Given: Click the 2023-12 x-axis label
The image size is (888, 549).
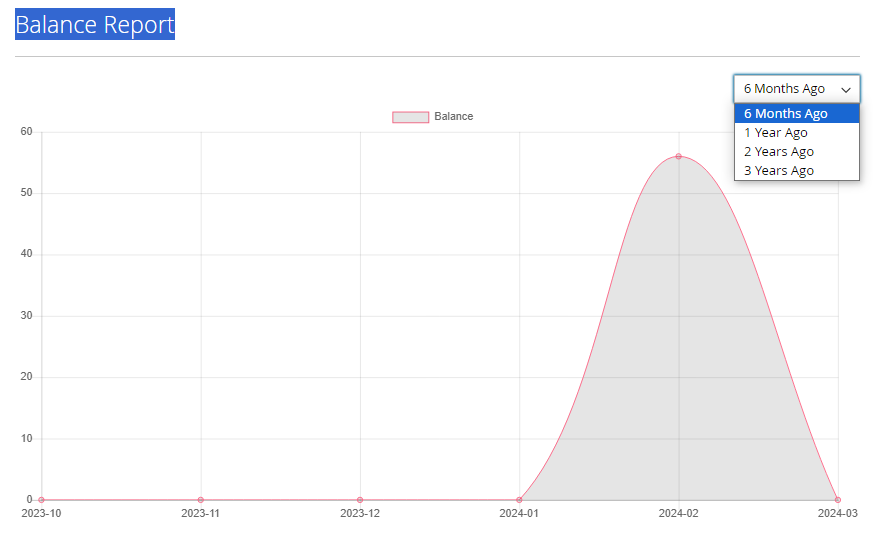Looking at the screenshot, I should click(360, 514).
